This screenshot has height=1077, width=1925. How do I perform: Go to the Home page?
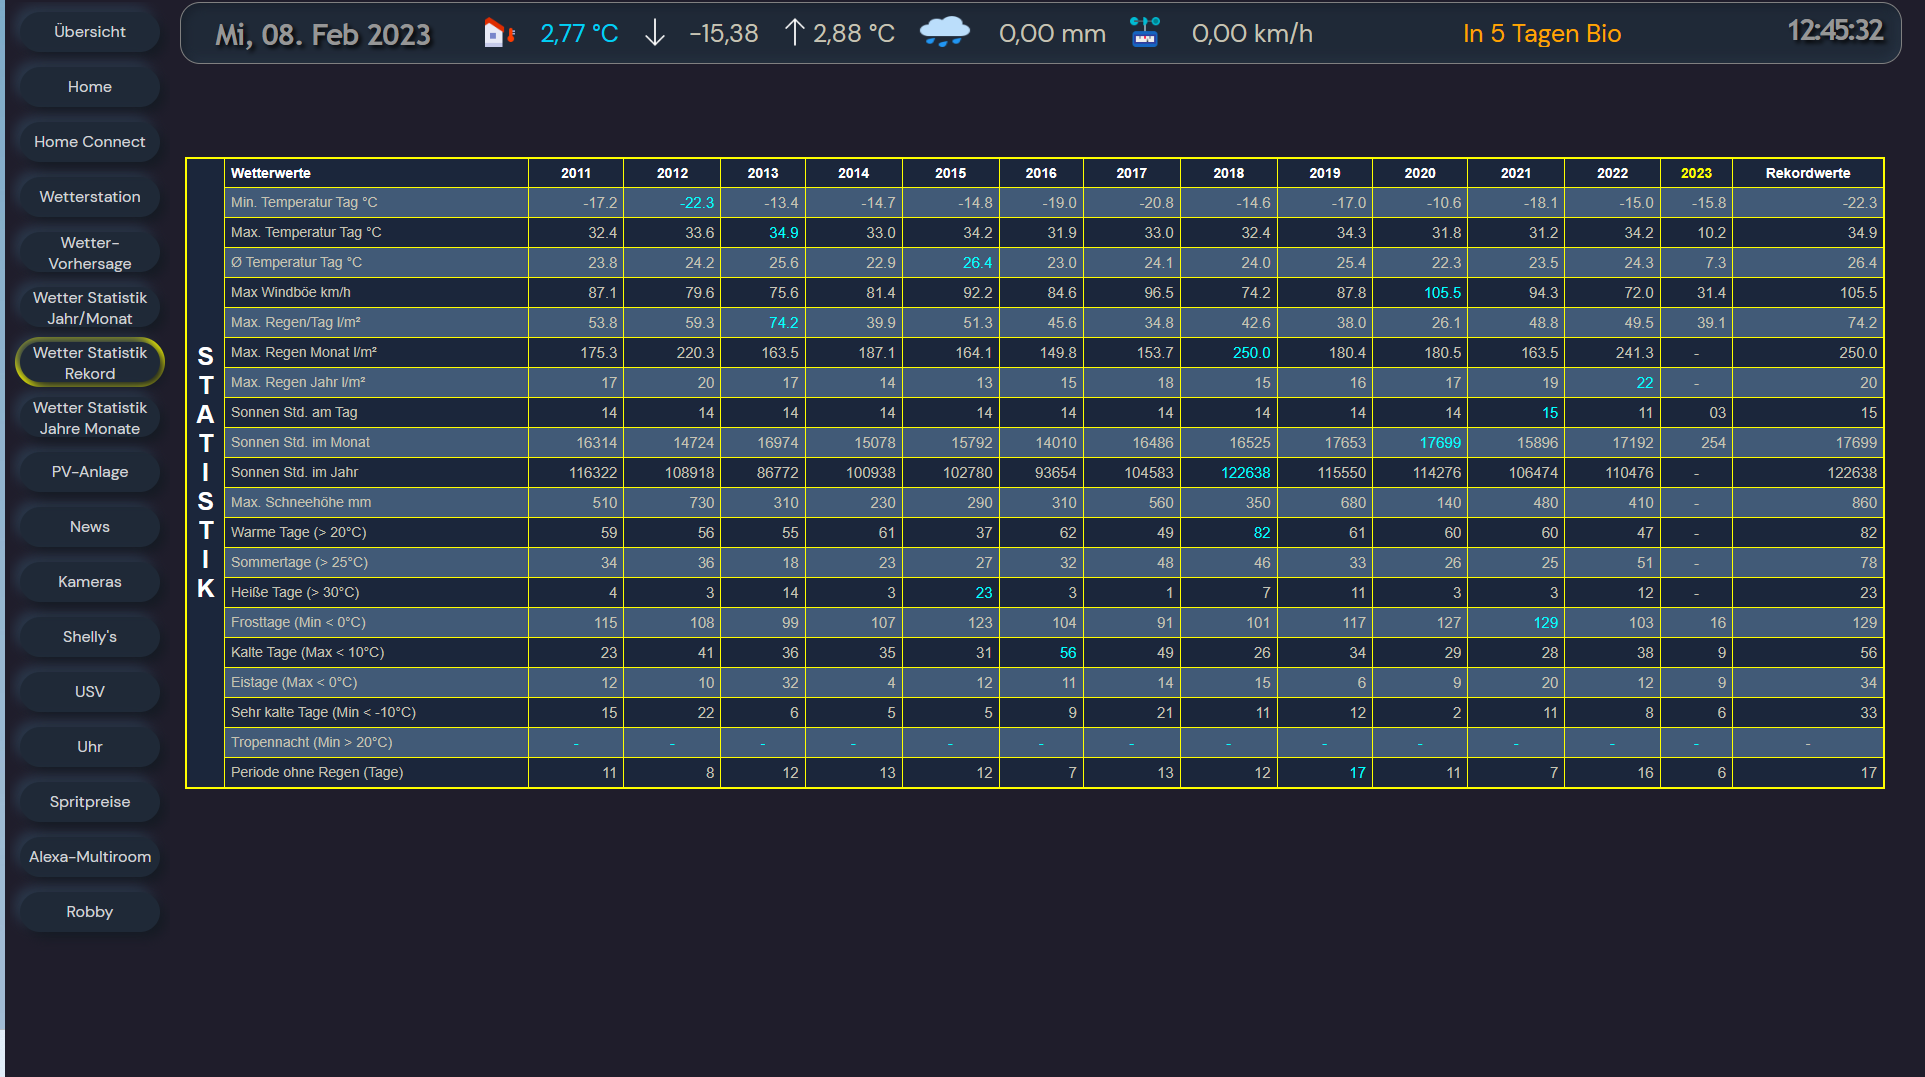90,87
